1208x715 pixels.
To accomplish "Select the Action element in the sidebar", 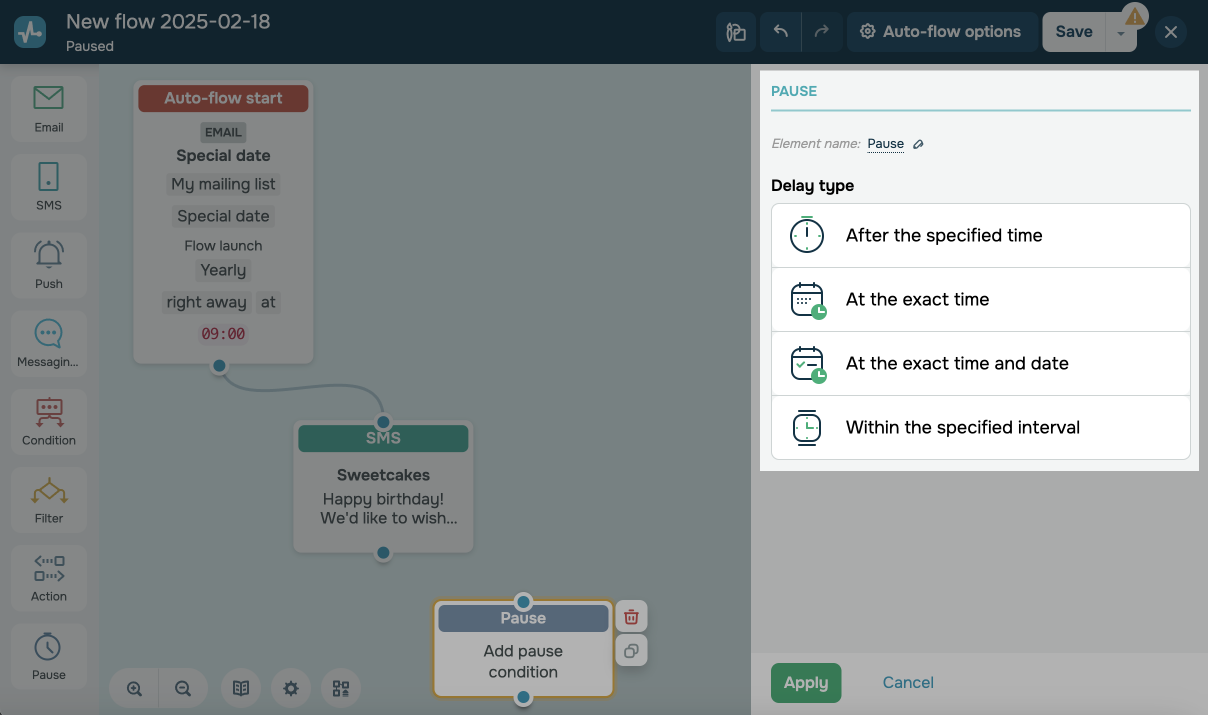I will point(48,577).
